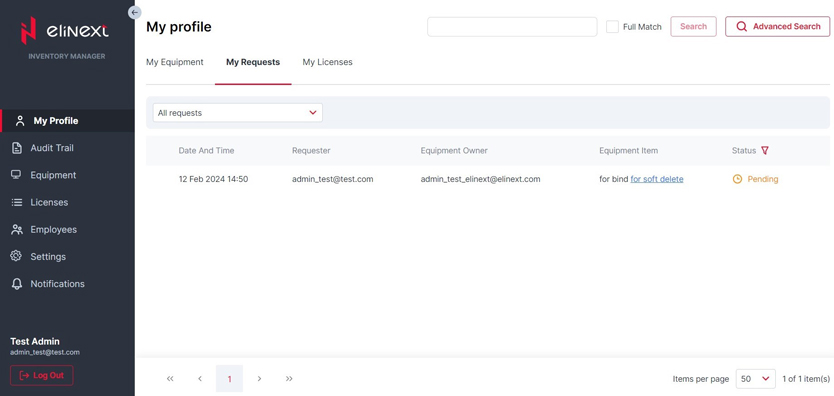
Task: Click the Status column filter icon
Action: [x=765, y=150]
